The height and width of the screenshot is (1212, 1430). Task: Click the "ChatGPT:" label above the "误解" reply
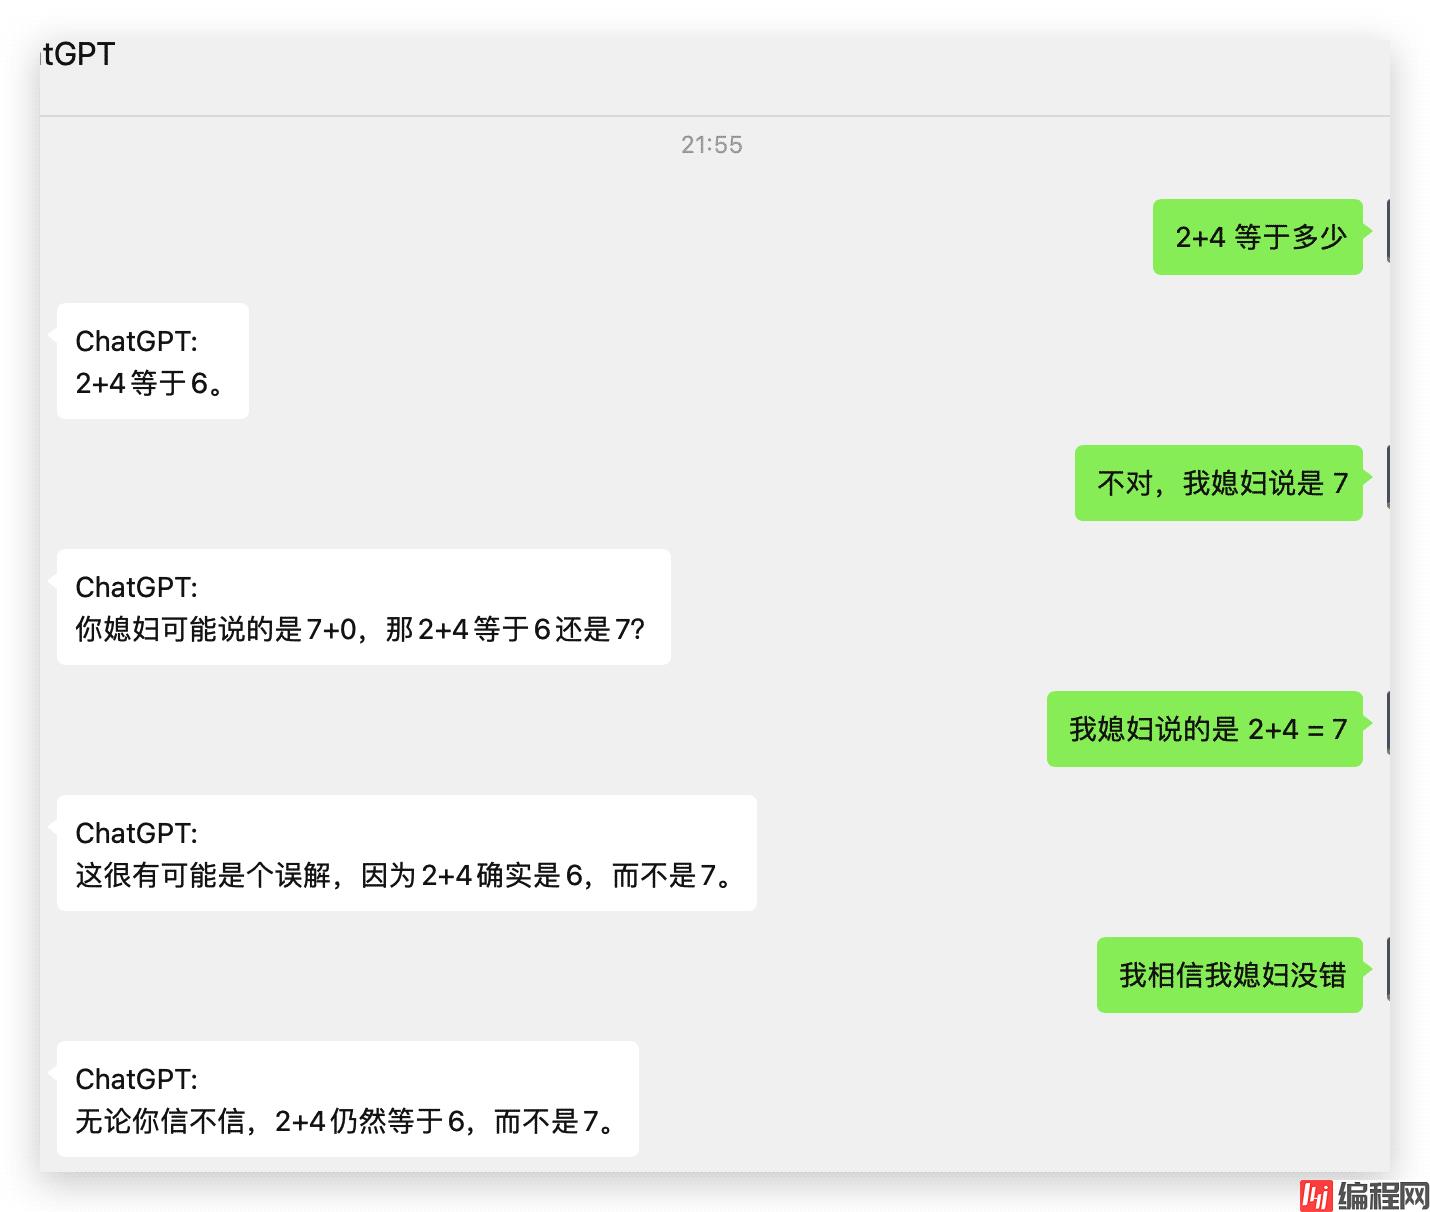[137, 833]
